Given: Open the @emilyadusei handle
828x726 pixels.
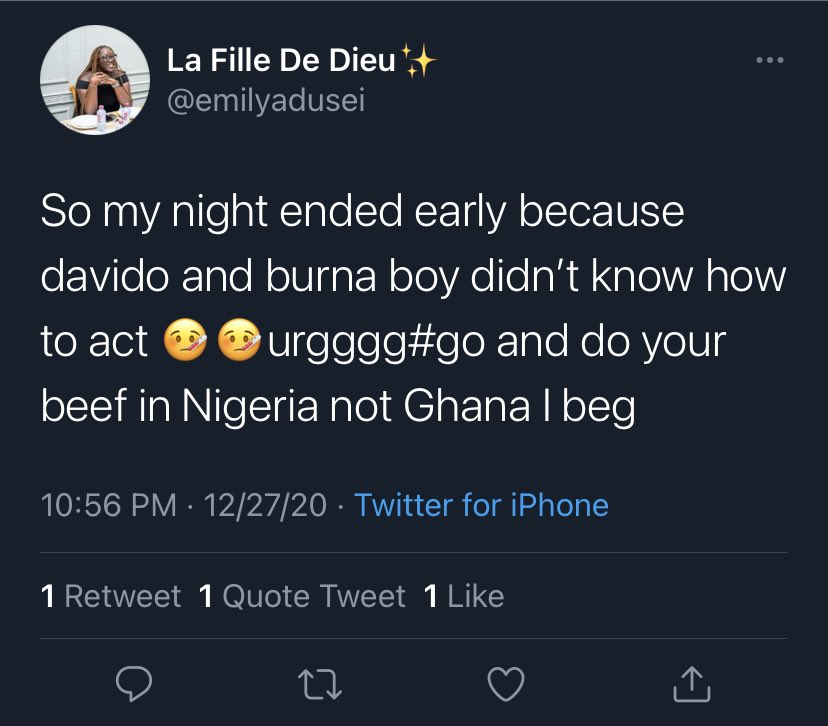Looking at the screenshot, I should (x=267, y=102).
